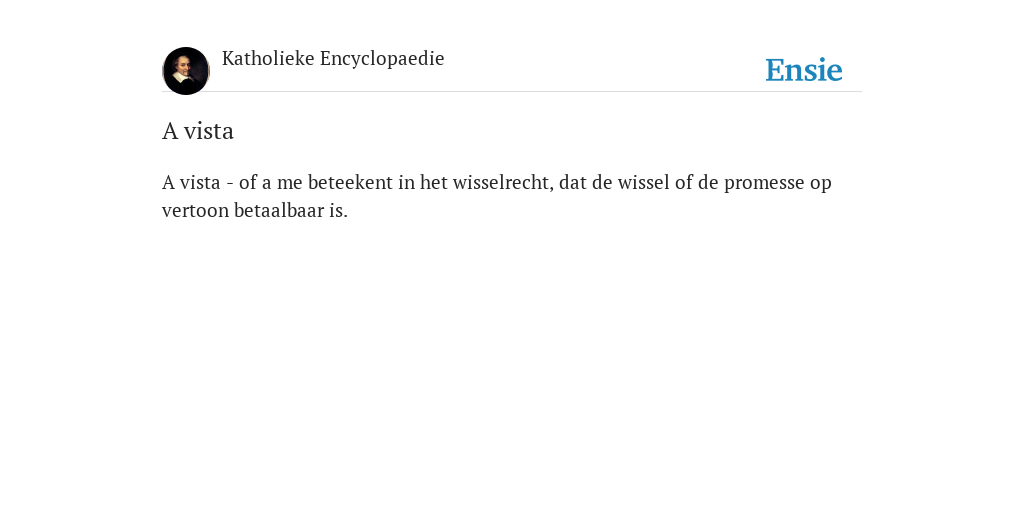Click 'A vista' at the paragraph start

pos(191,182)
